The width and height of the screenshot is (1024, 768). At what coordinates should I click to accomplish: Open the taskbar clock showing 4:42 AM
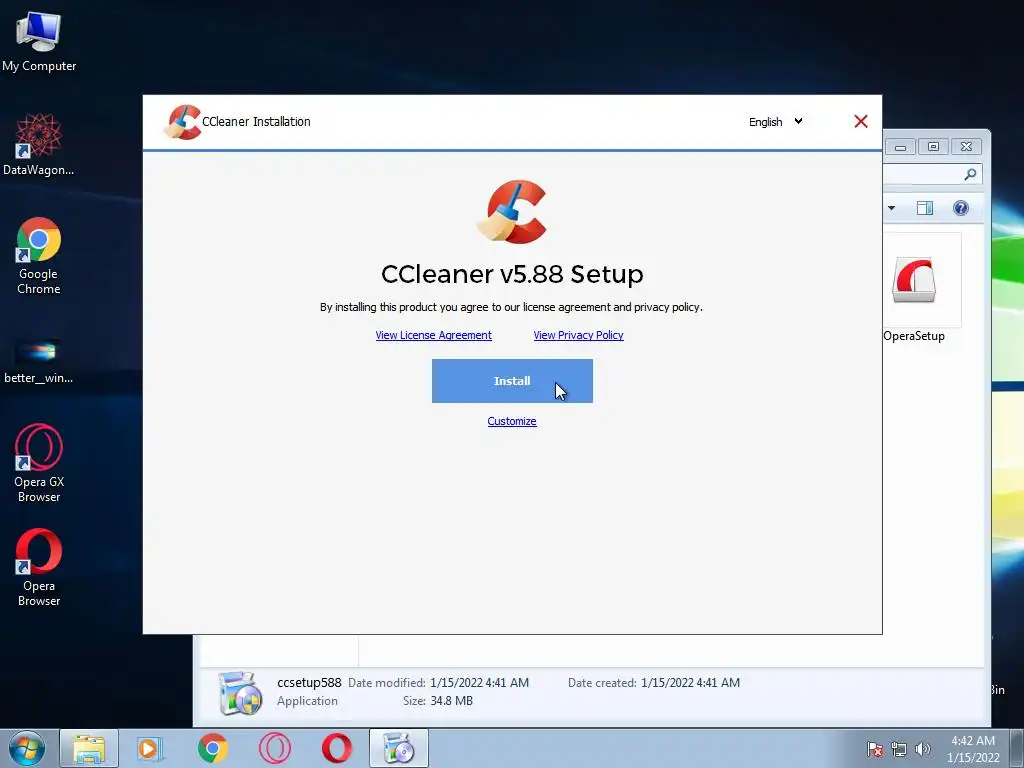[x=973, y=749]
